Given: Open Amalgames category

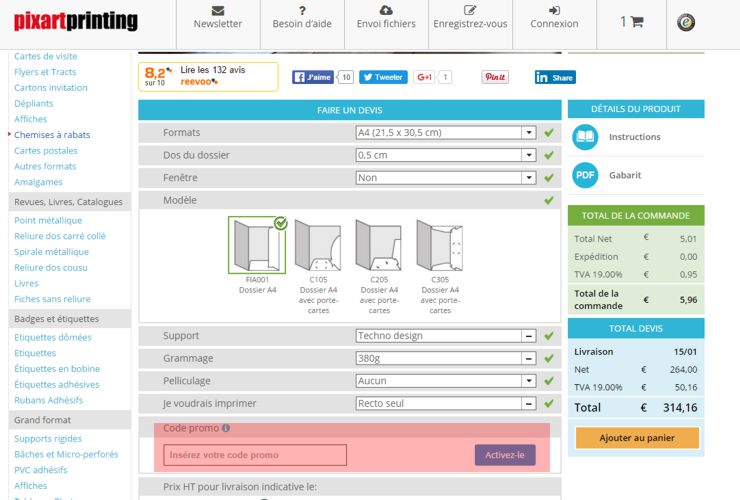Looking at the screenshot, I should 38,182.
